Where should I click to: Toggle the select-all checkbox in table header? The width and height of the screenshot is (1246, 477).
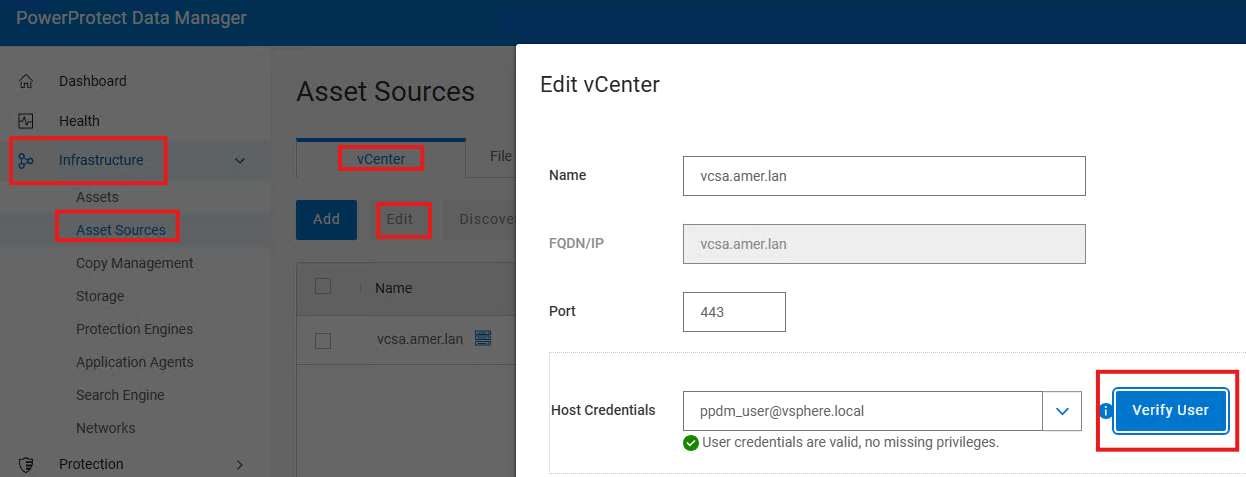coord(323,287)
